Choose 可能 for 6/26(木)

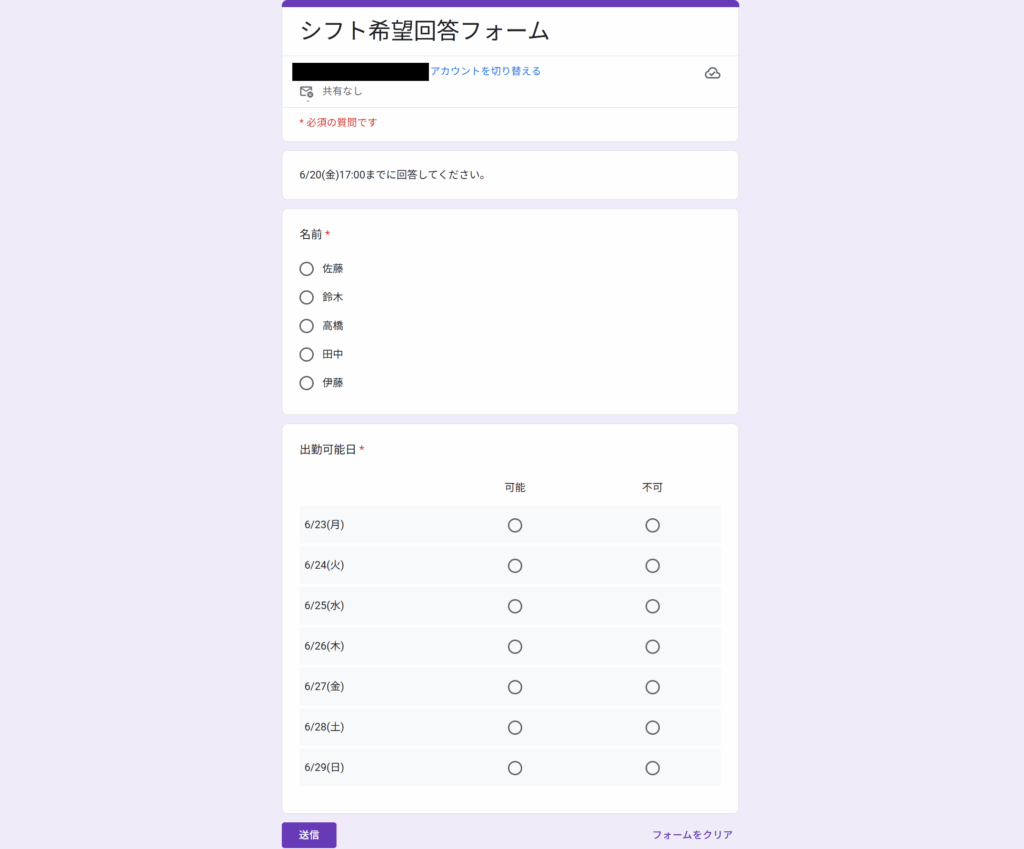pyautogui.click(x=515, y=647)
